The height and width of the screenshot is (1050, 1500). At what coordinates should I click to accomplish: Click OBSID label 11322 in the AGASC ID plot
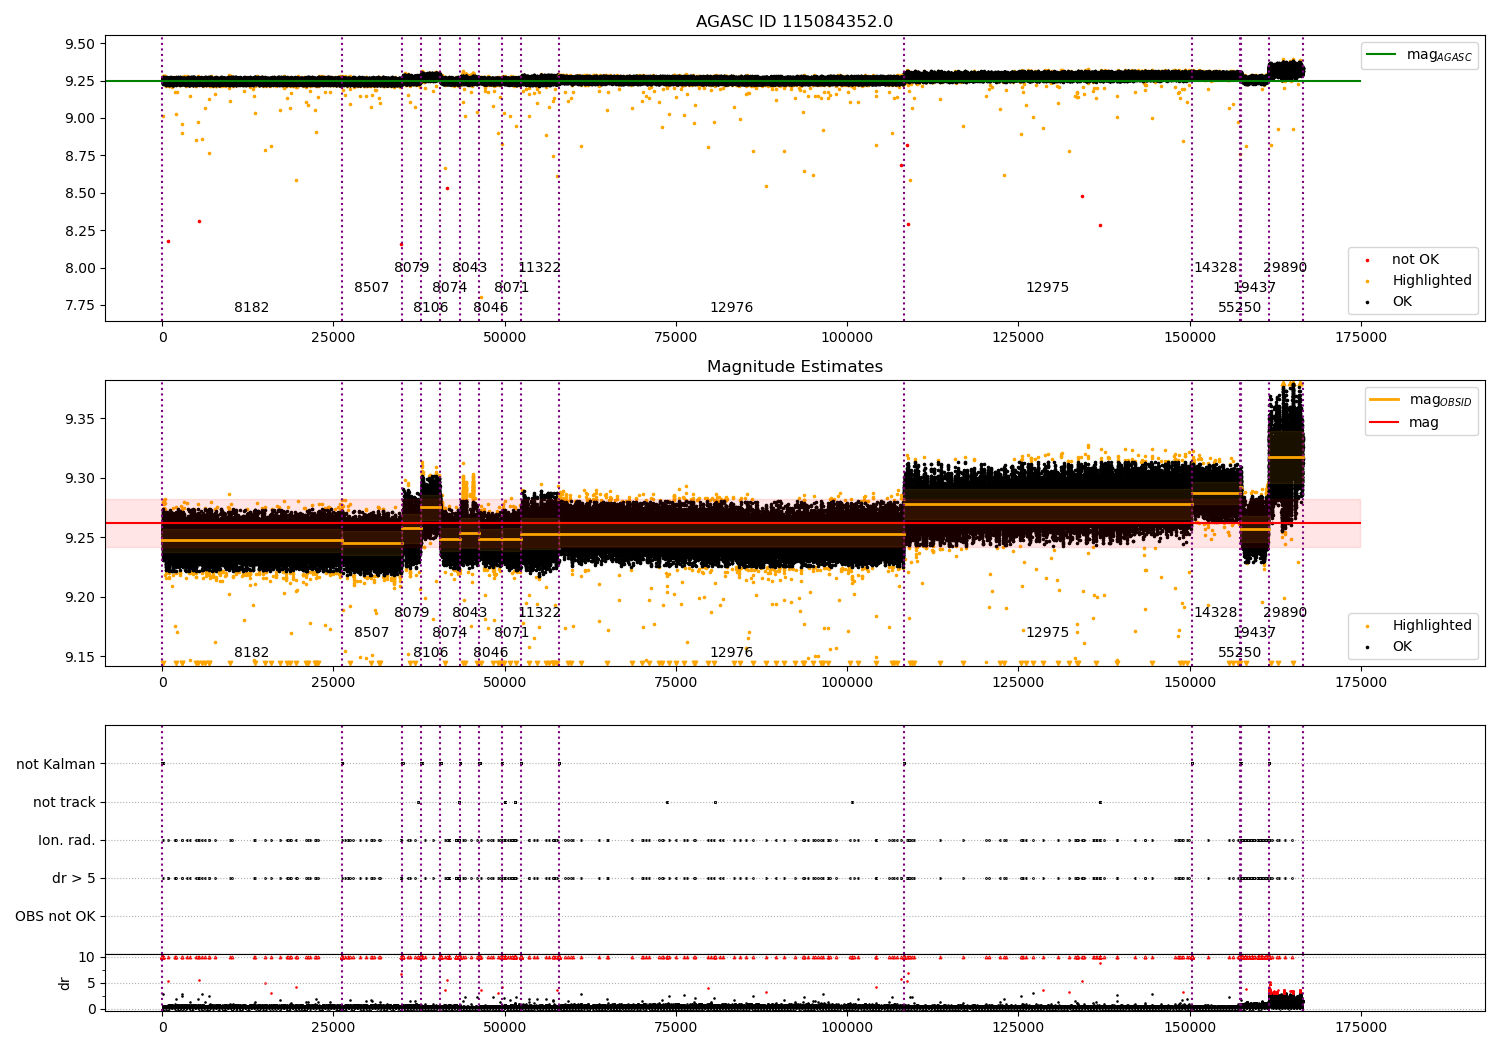540,268
